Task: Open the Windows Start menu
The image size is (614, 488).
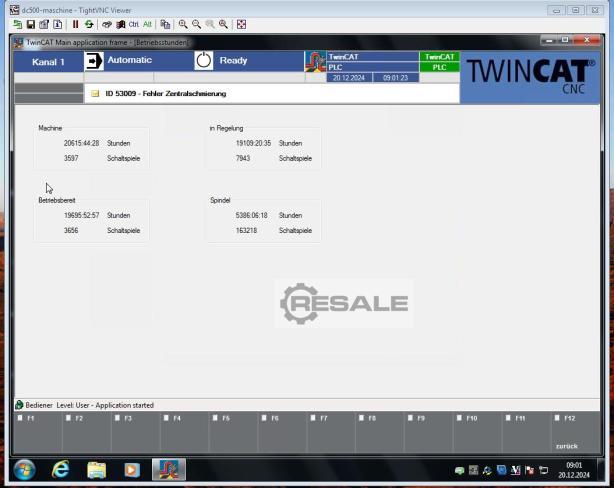Action: coord(24,469)
